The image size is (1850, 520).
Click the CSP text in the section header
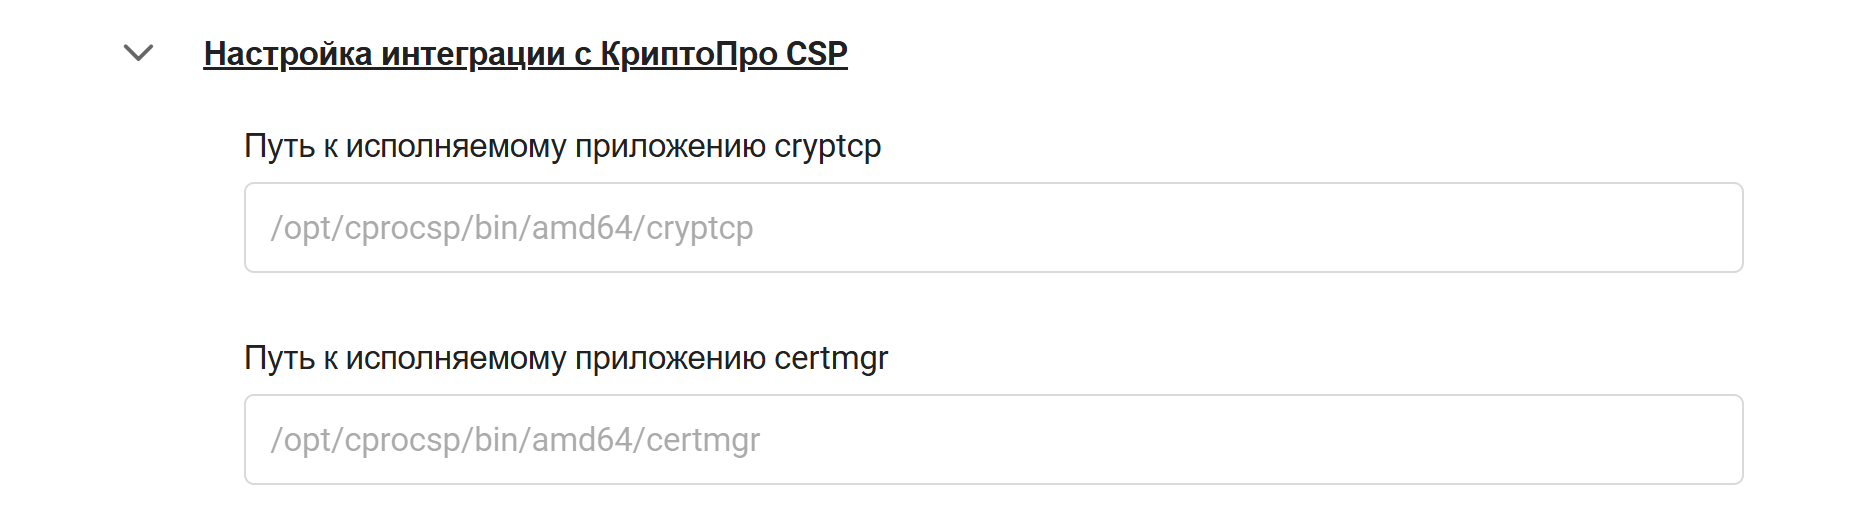(x=817, y=53)
